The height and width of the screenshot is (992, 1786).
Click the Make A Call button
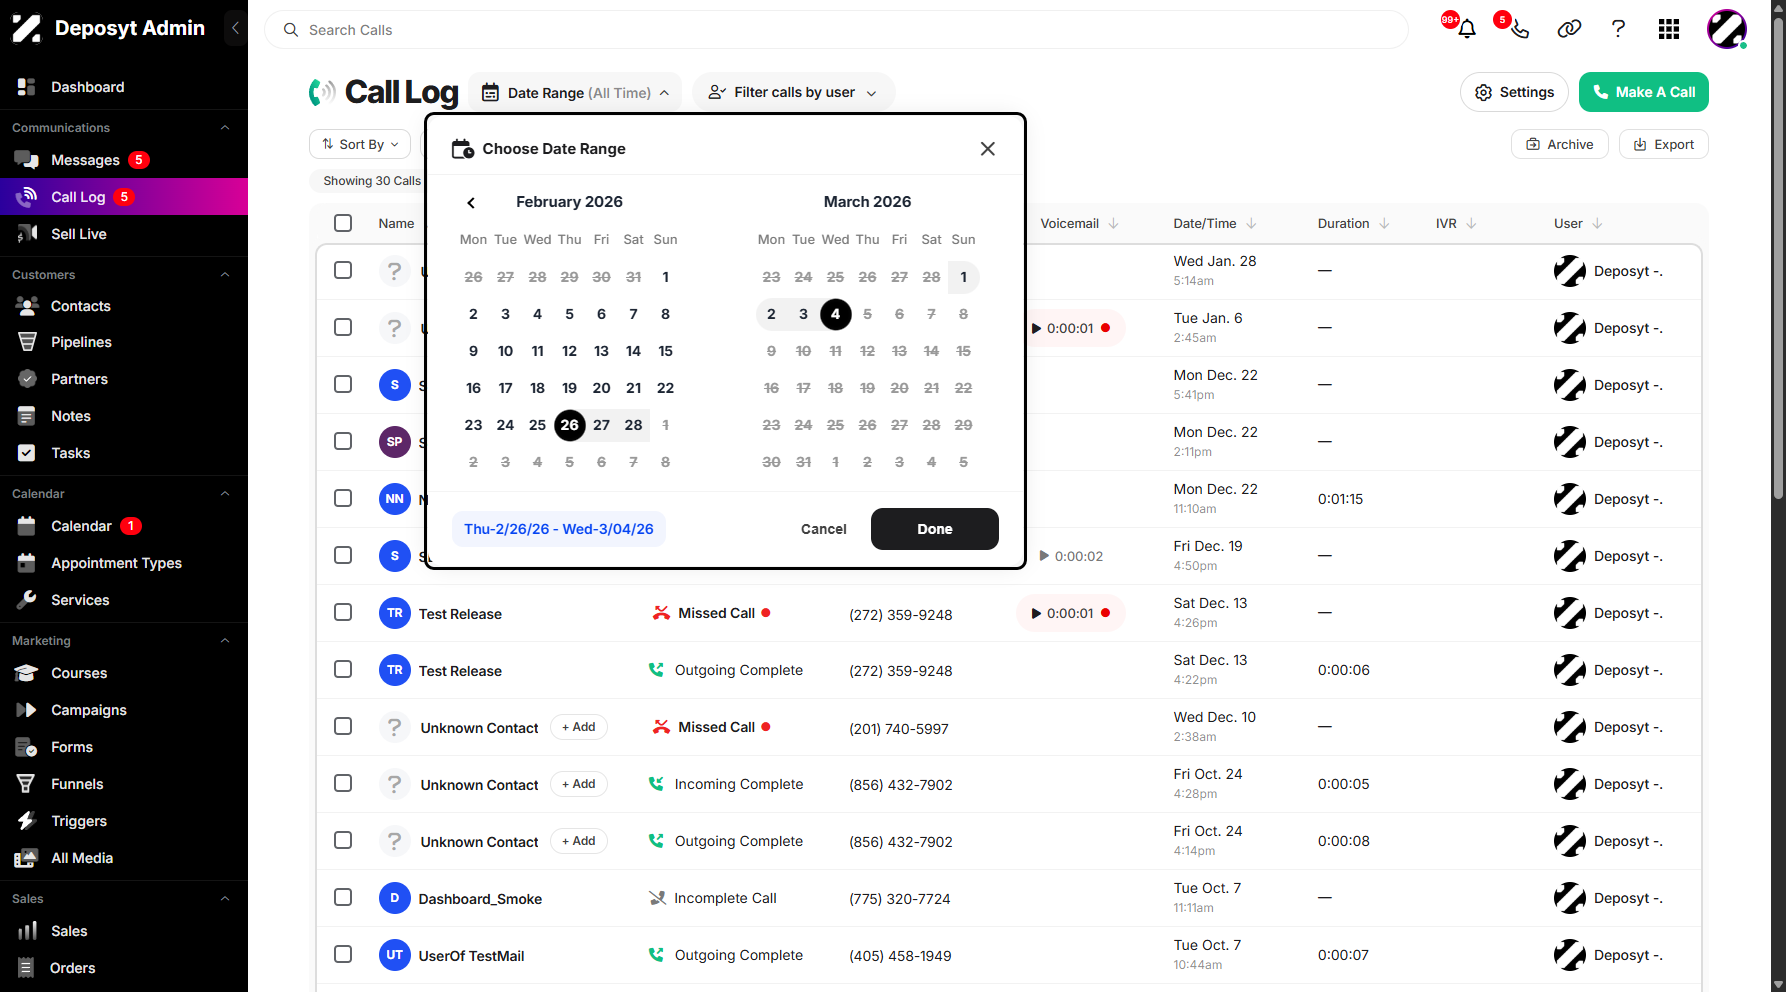[x=1644, y=92]
